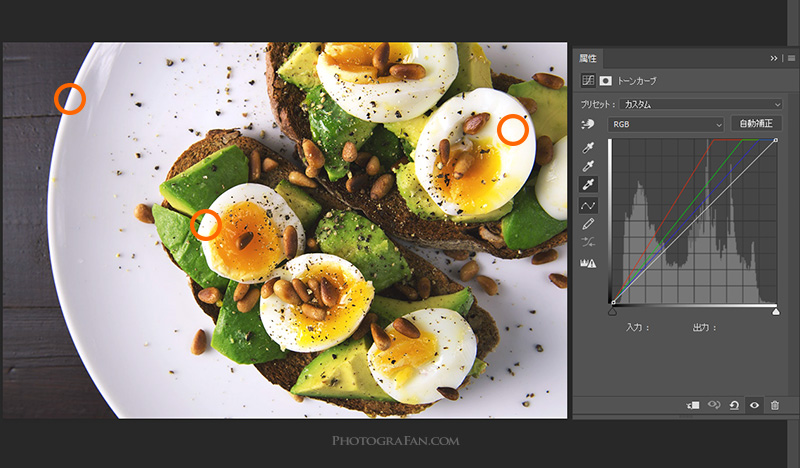Click the top-right curve control point
This screenshot has height=468, width=800.
tap(776, 140)
